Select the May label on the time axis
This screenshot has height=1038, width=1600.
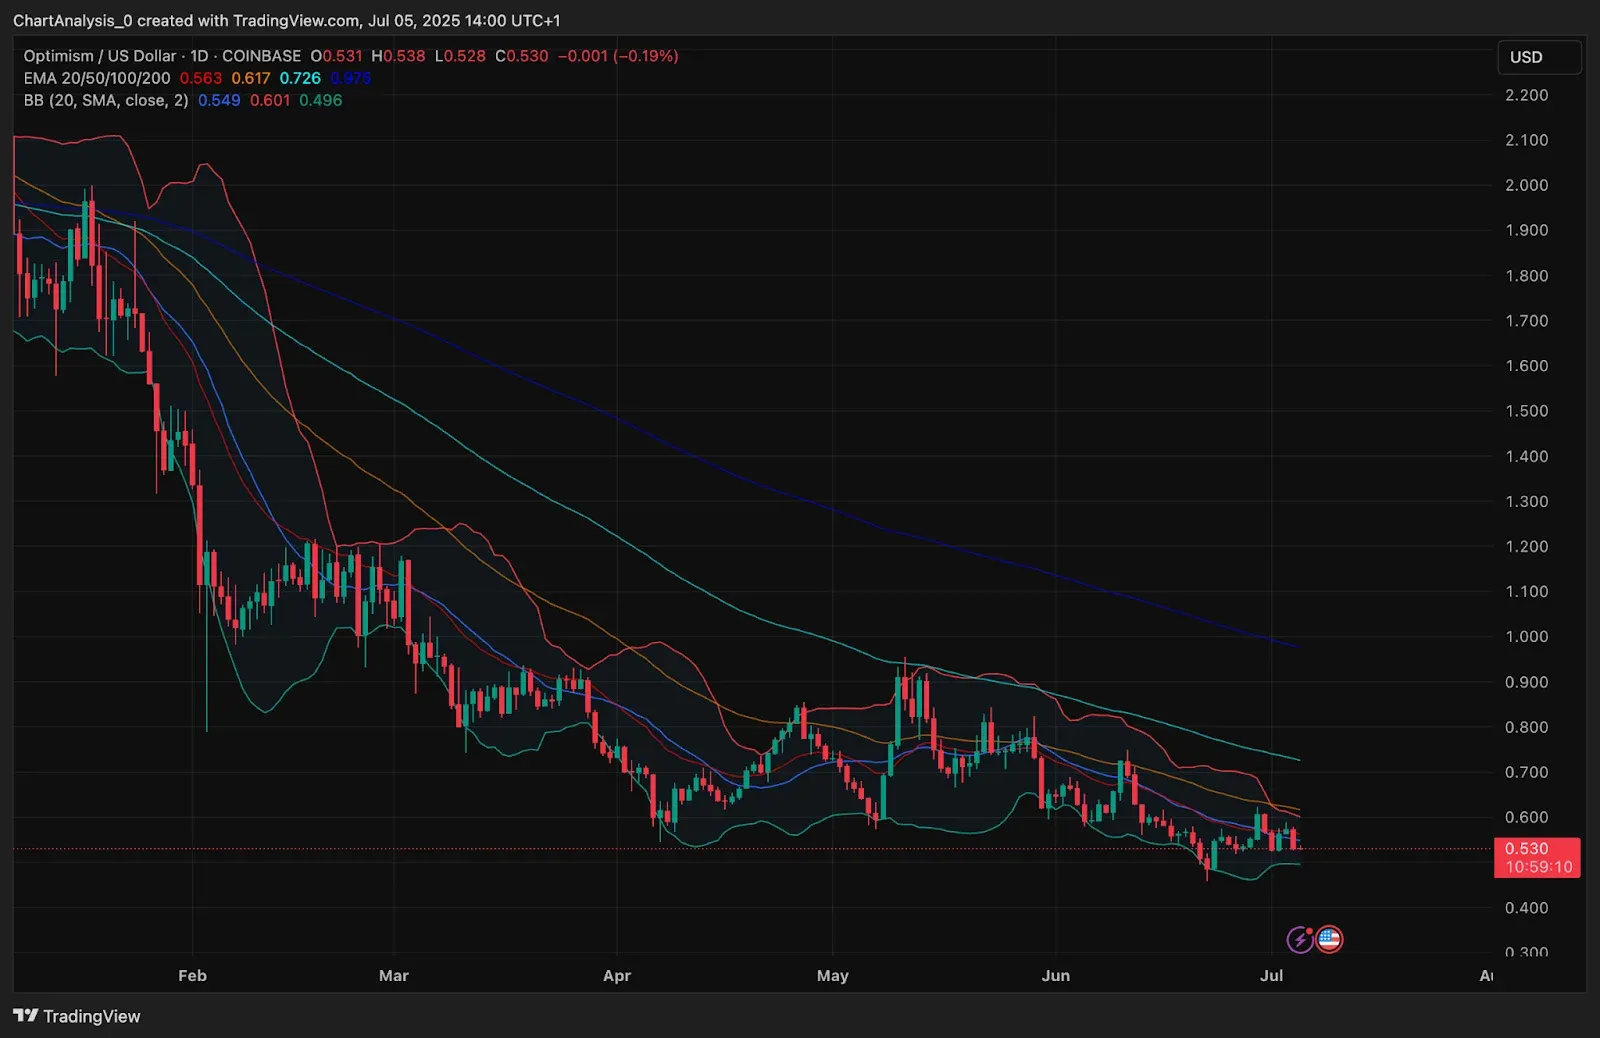coord(832,976)
